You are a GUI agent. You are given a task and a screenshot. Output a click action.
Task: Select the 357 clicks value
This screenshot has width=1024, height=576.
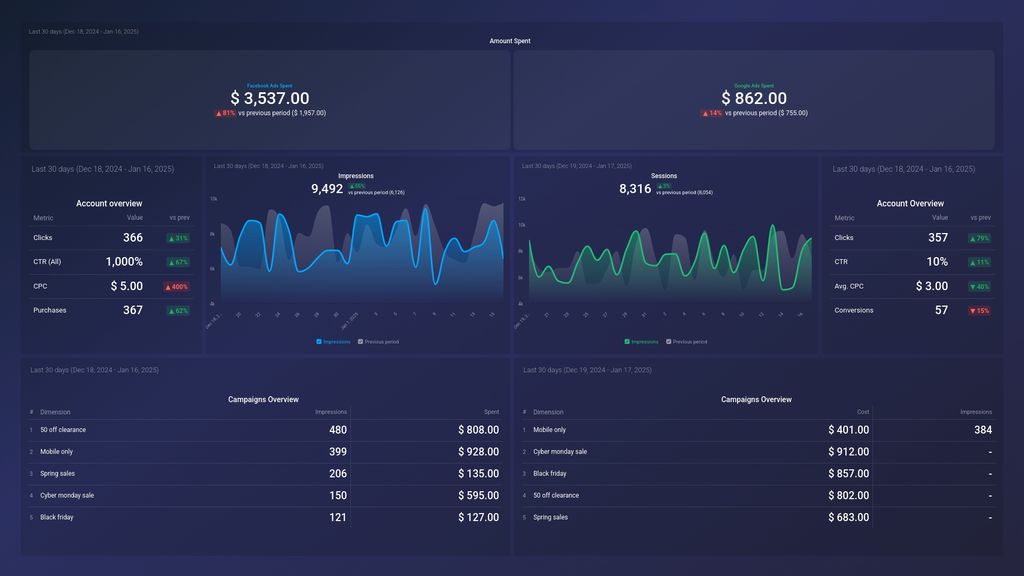[x=938, y=238]
